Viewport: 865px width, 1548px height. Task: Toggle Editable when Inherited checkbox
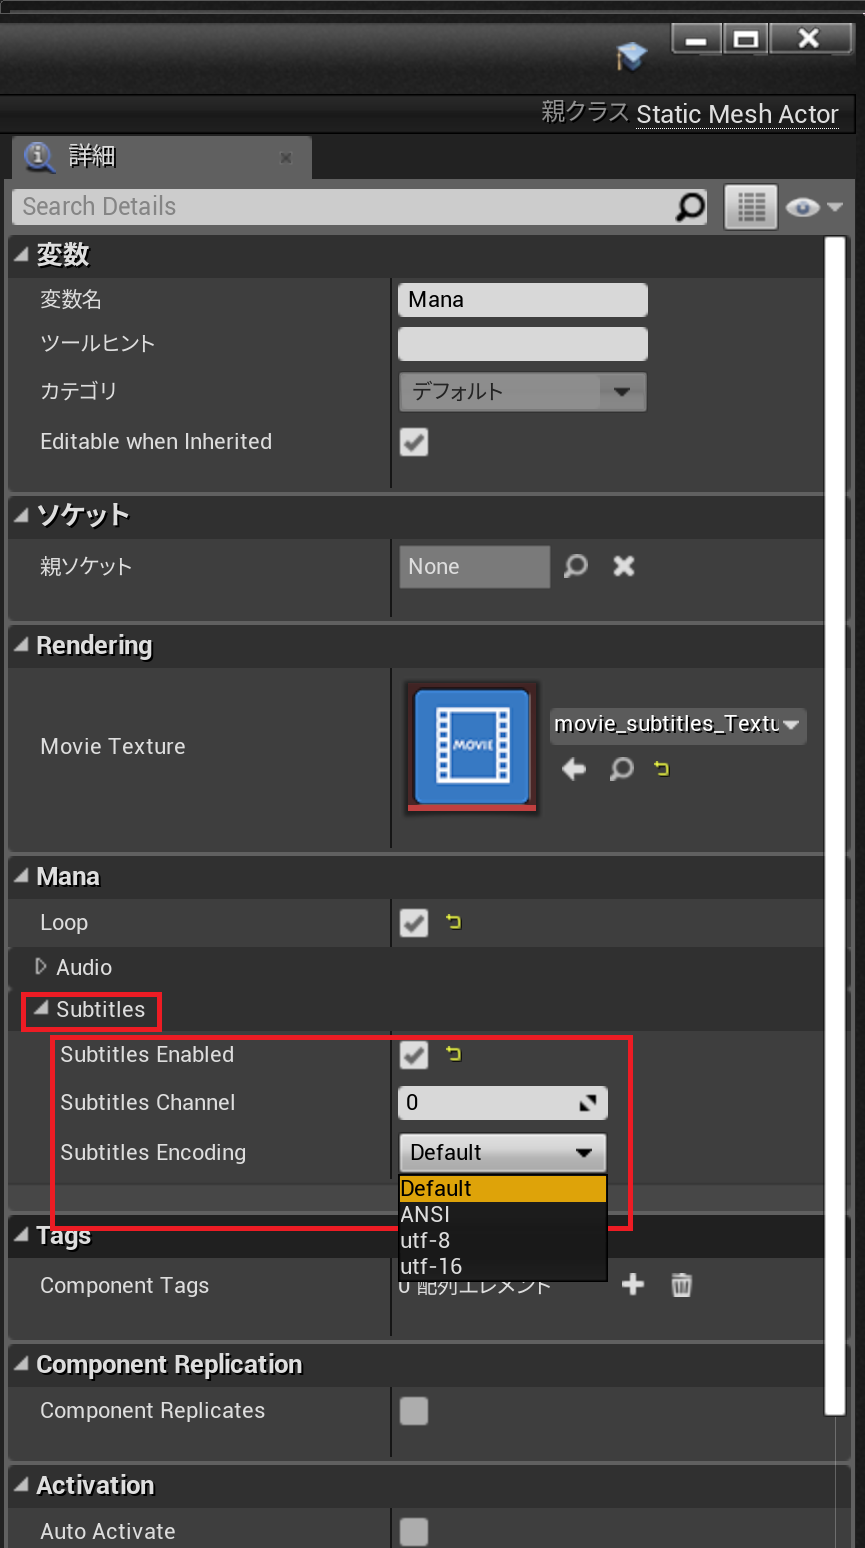tap(414, 441)
